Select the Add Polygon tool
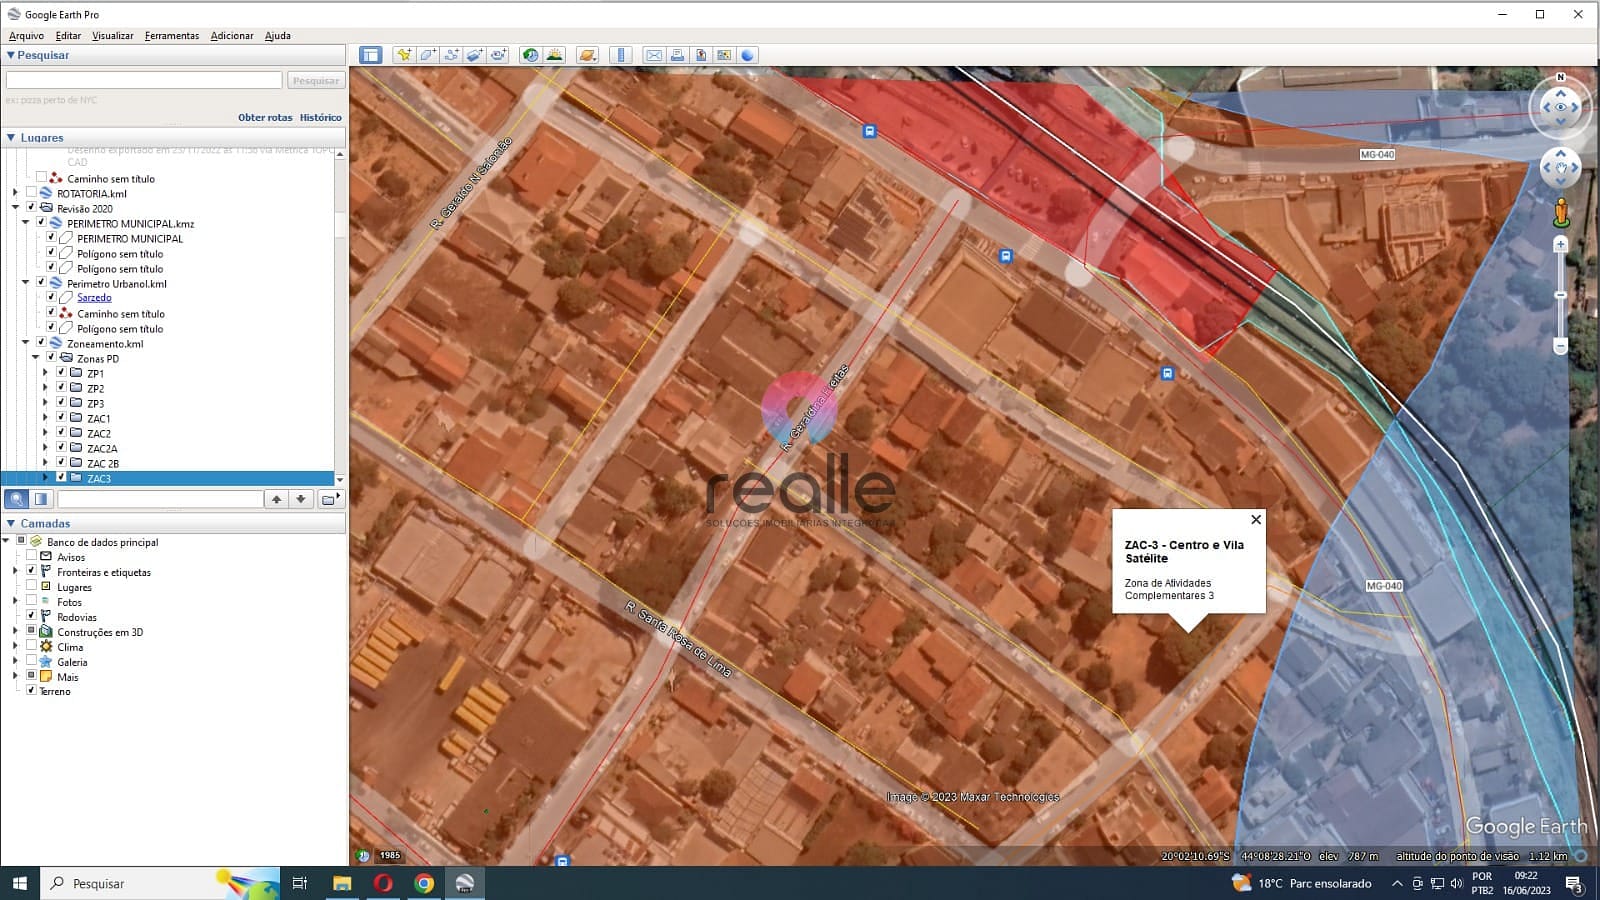The width and height of the screenshot is (1600, 900). pos(428,55)
